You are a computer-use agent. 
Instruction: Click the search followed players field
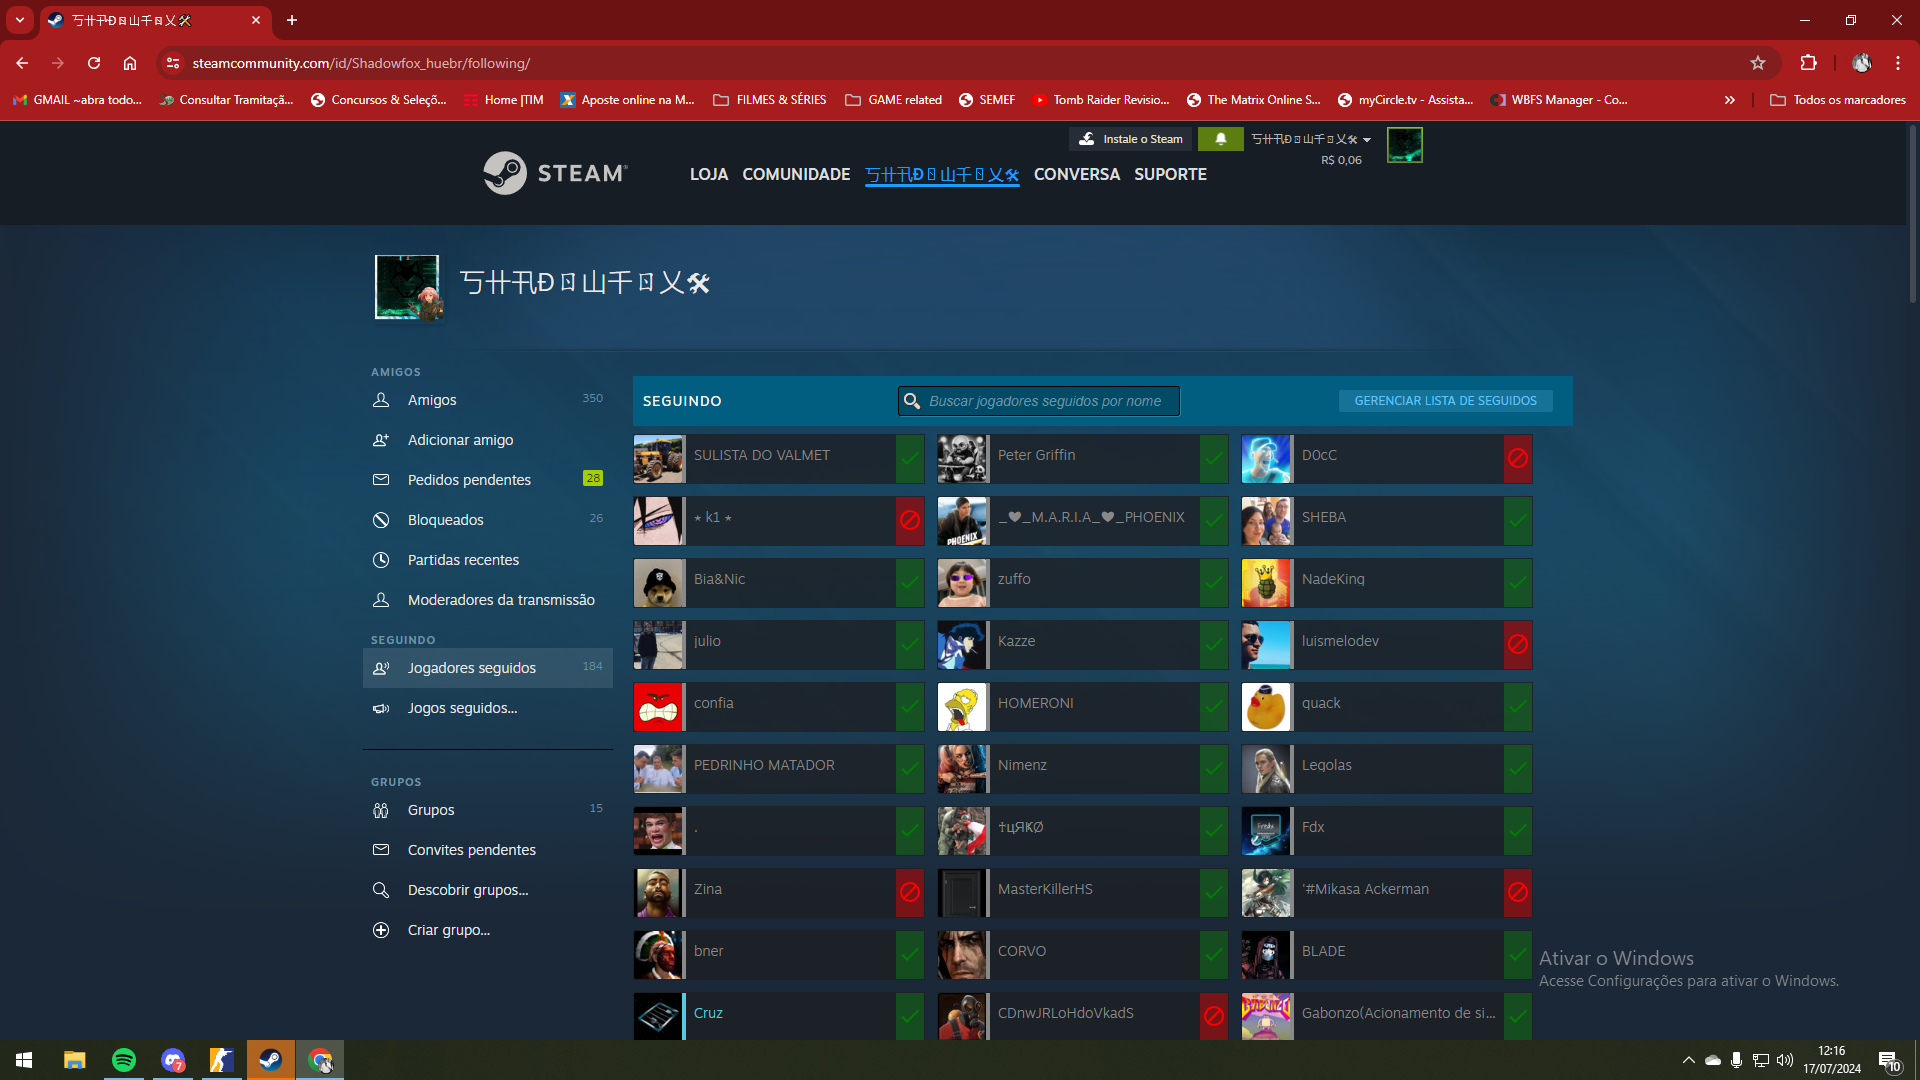tap(1045, 401)
